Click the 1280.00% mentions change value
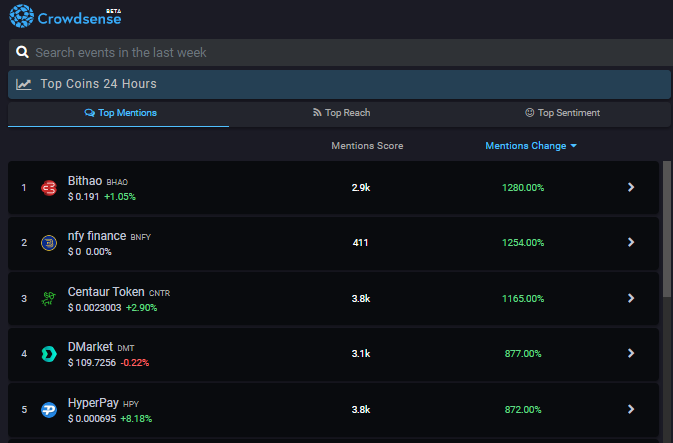673x443 pixels. tap(523, 188)
